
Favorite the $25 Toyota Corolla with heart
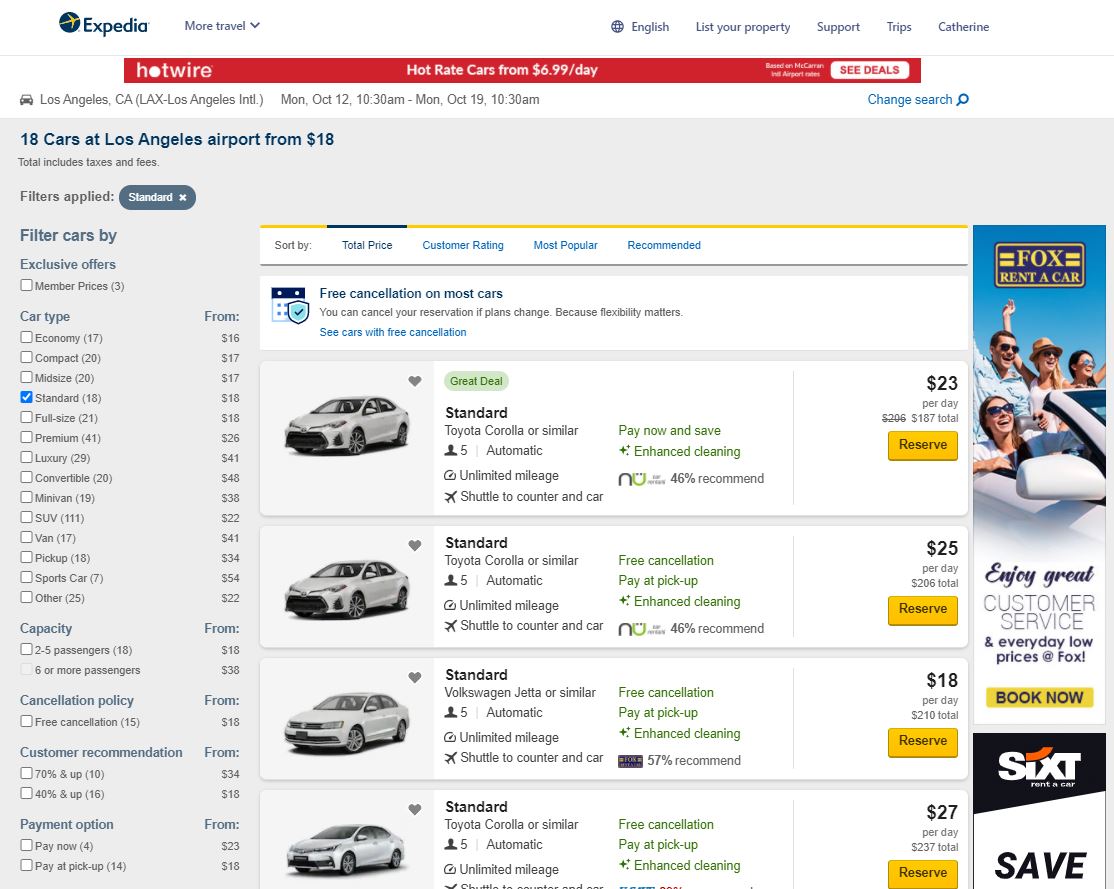415,546
